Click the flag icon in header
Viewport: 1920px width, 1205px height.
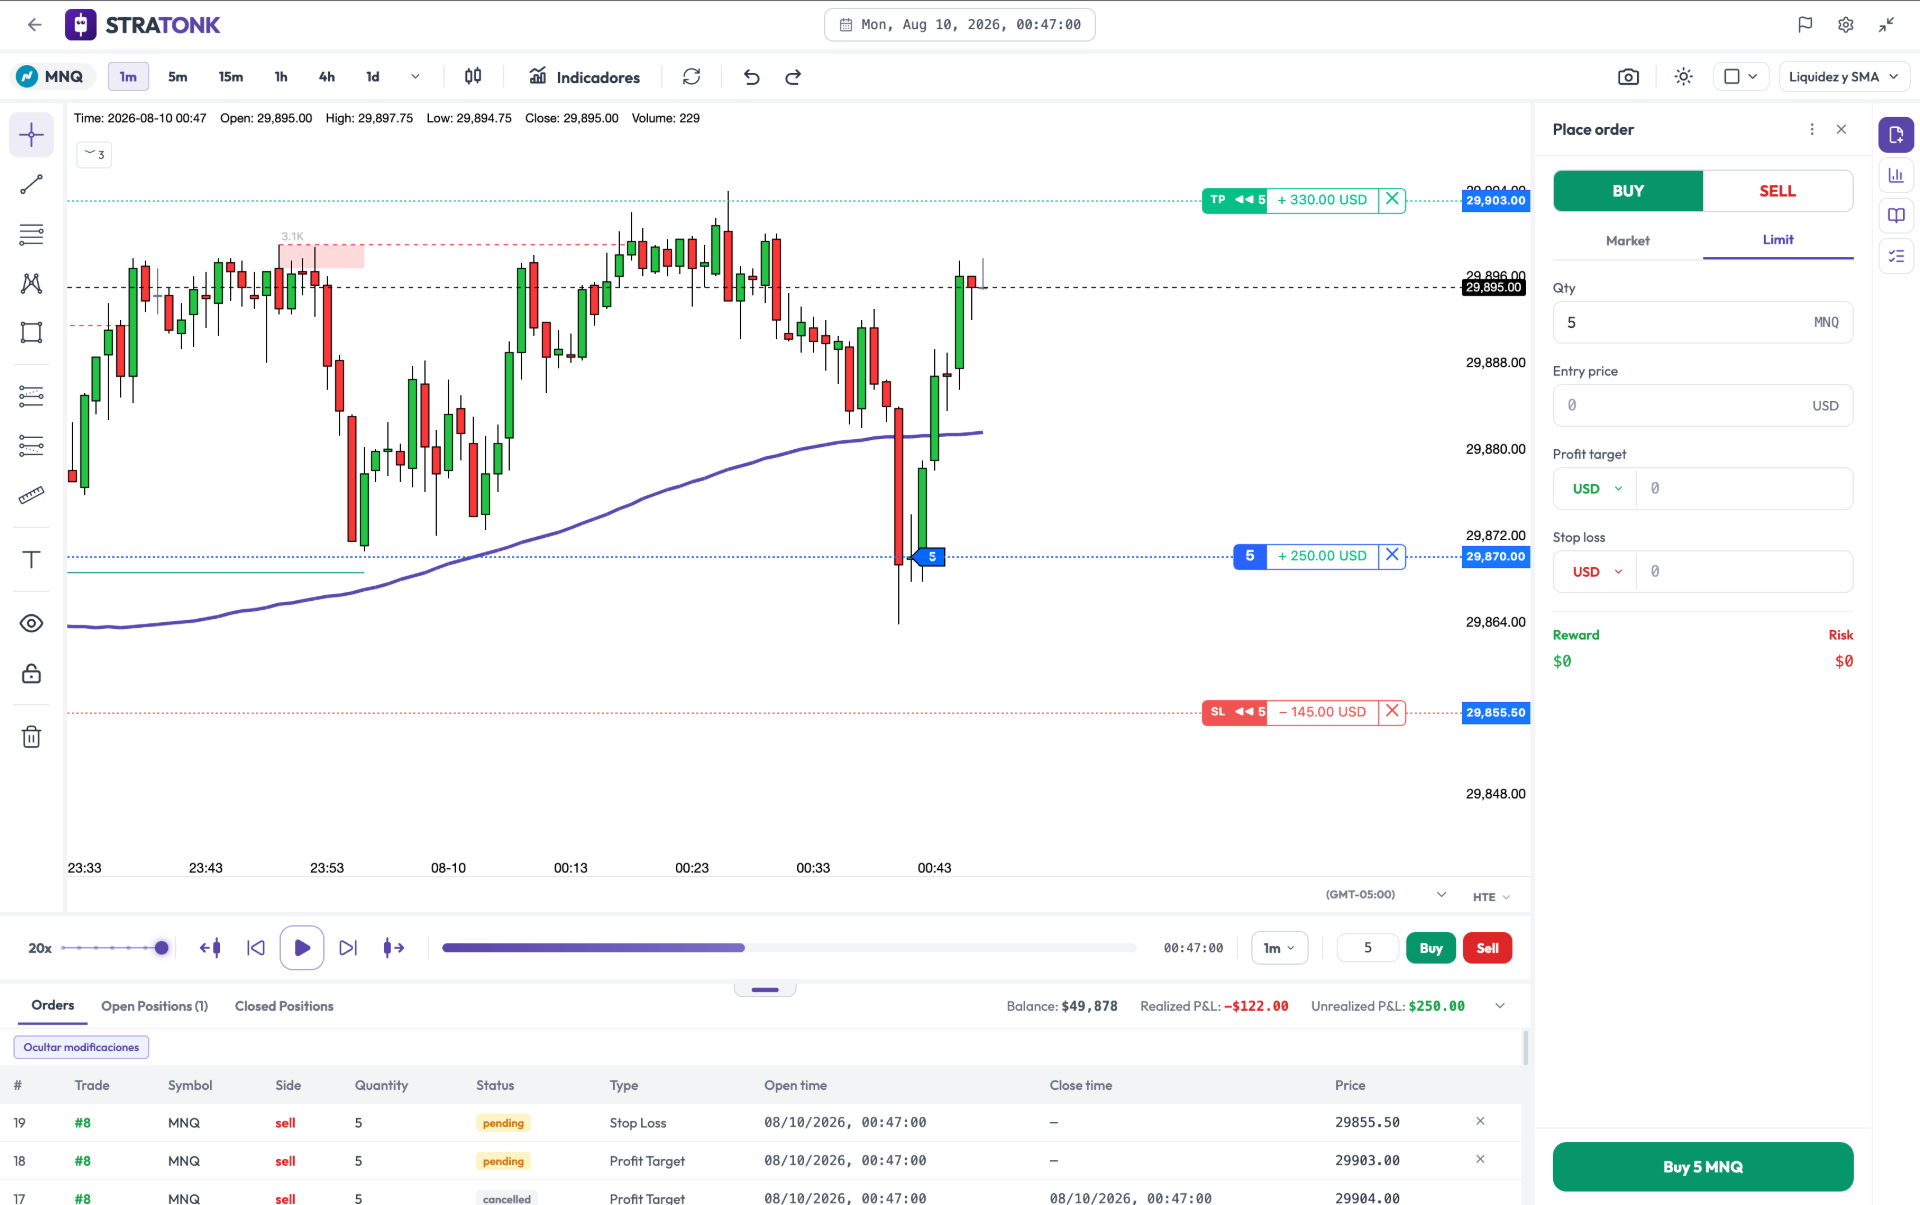pyautogui.click(x=1805, y=25)
